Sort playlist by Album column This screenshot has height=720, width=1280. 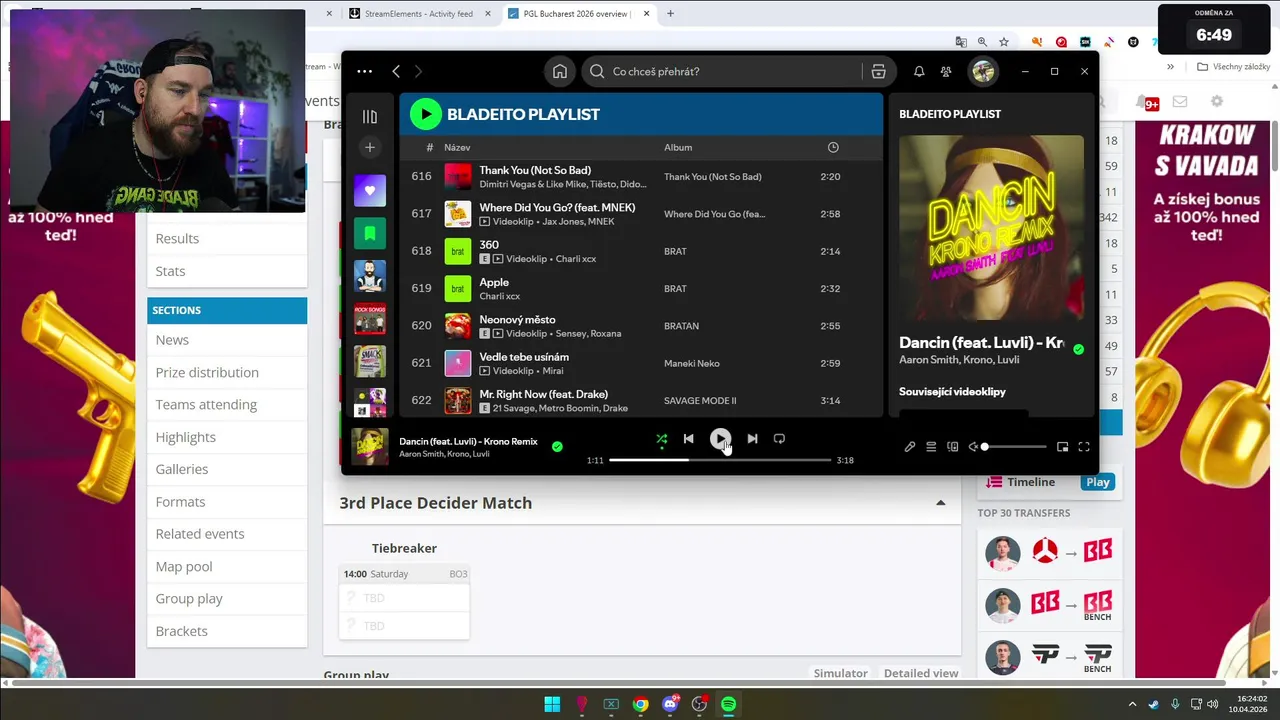[678, 148]
